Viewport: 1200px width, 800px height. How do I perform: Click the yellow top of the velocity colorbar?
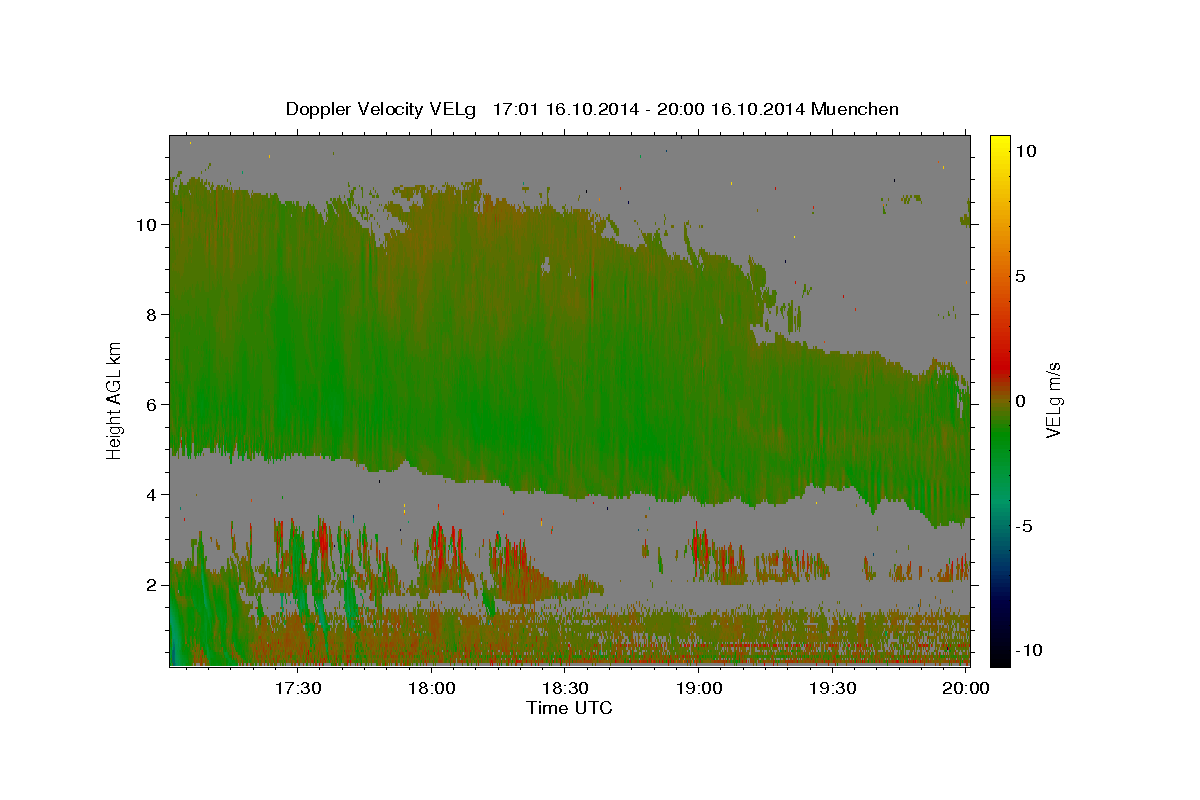tap(1000, 145)
